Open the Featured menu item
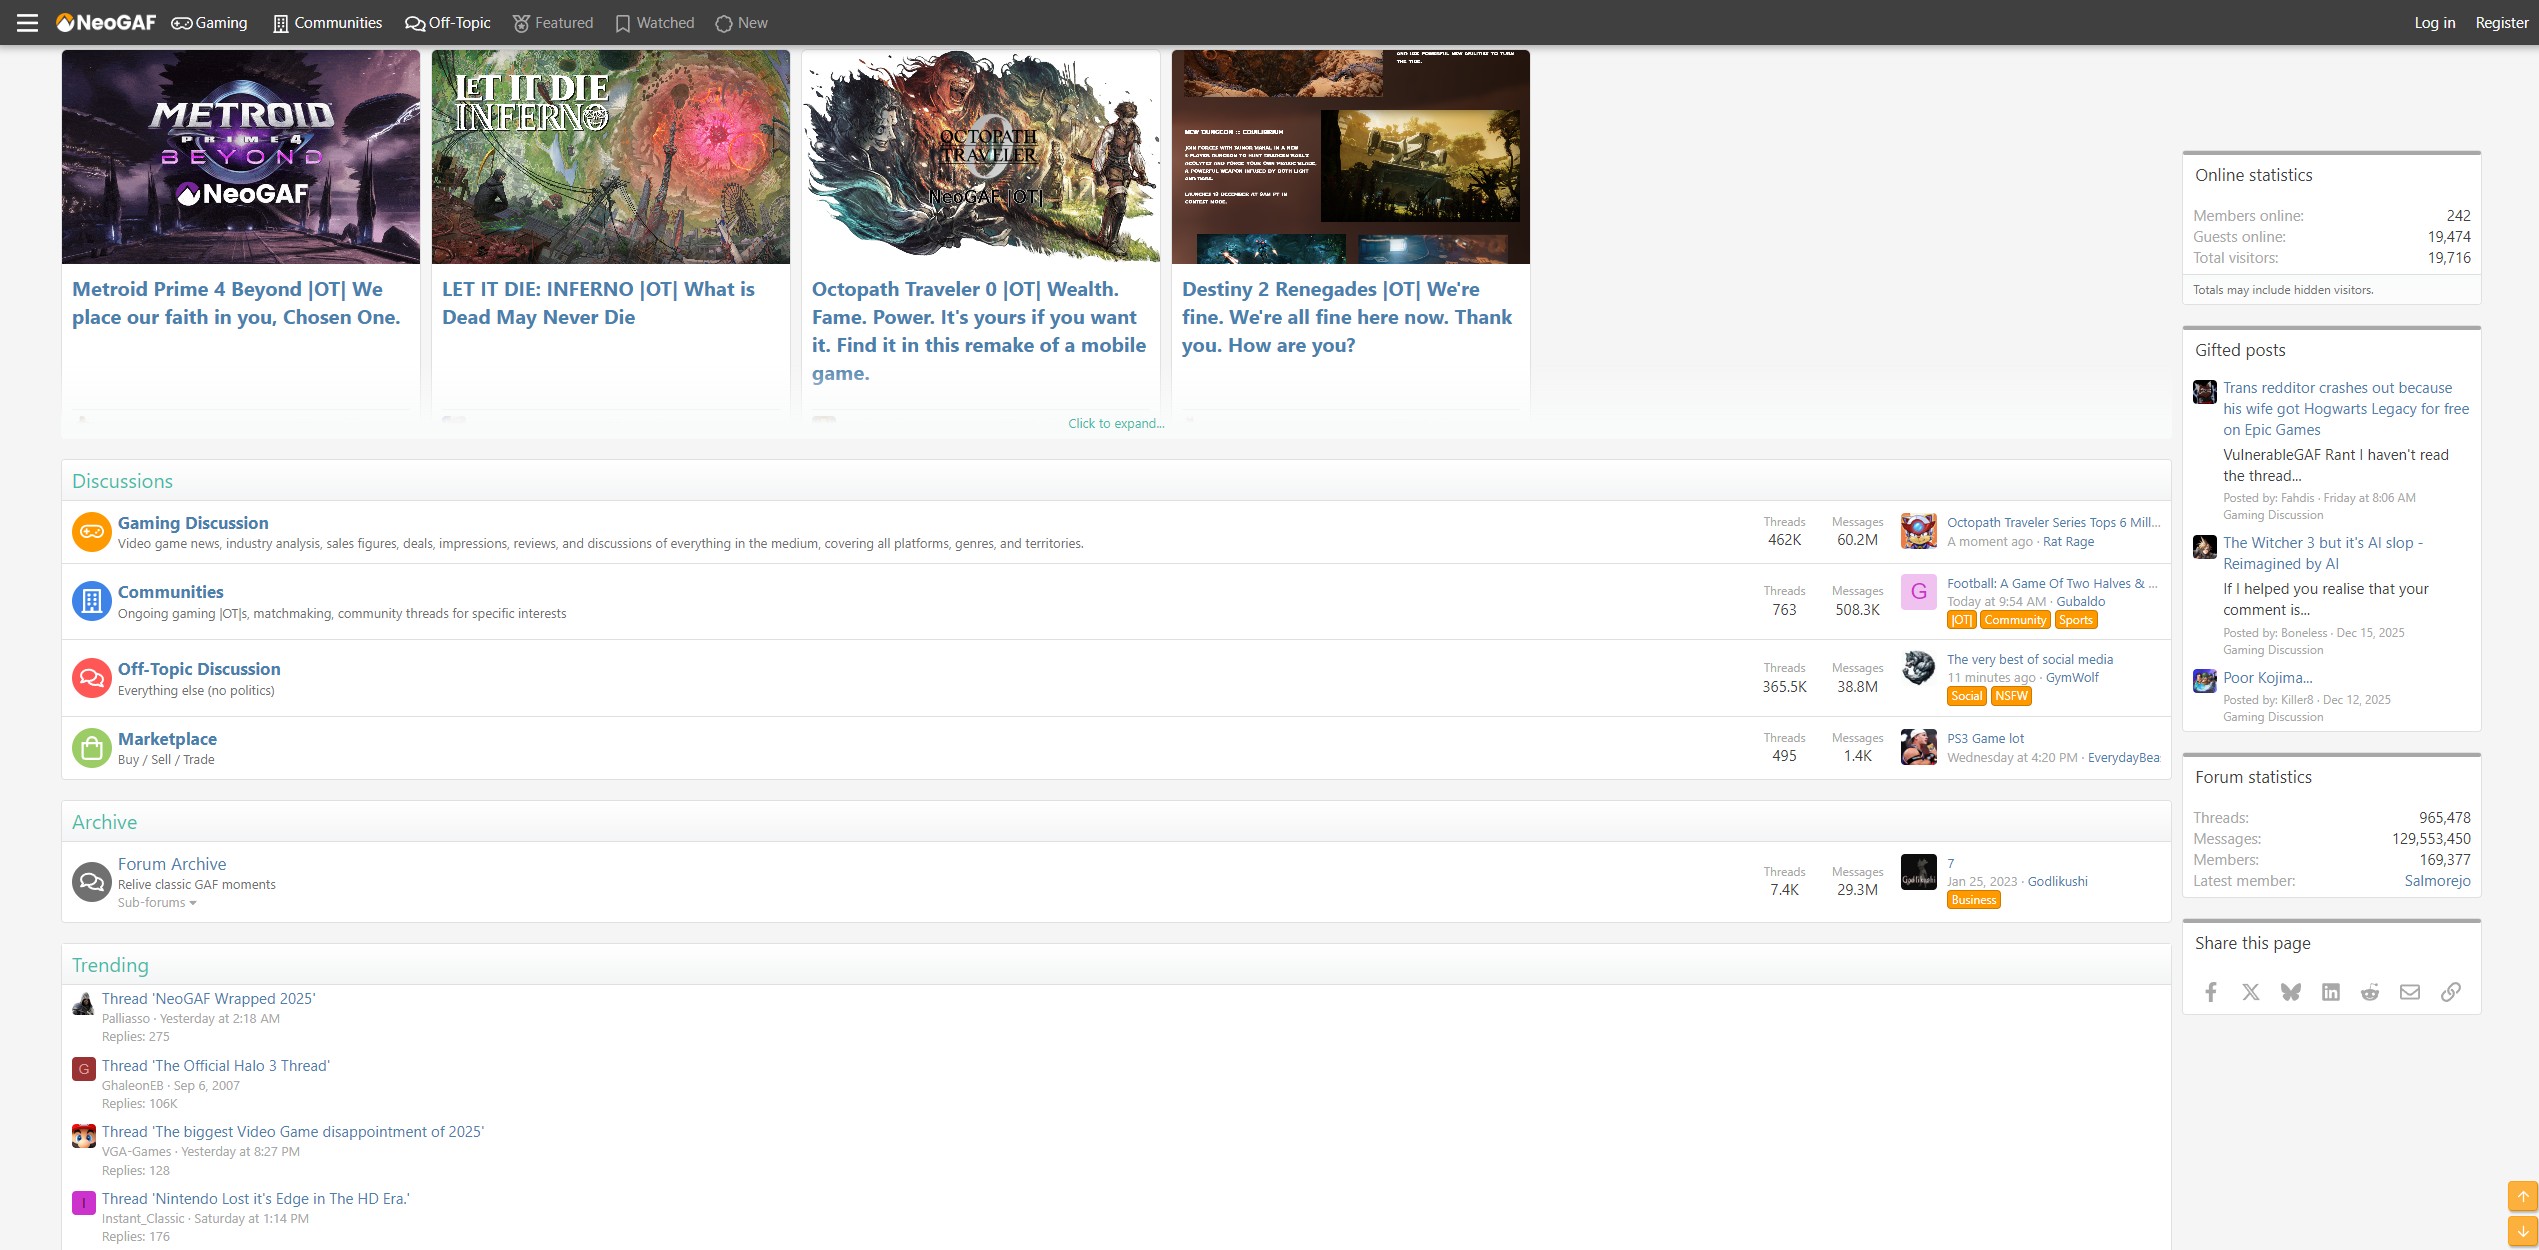 click(x=553, y=22)
